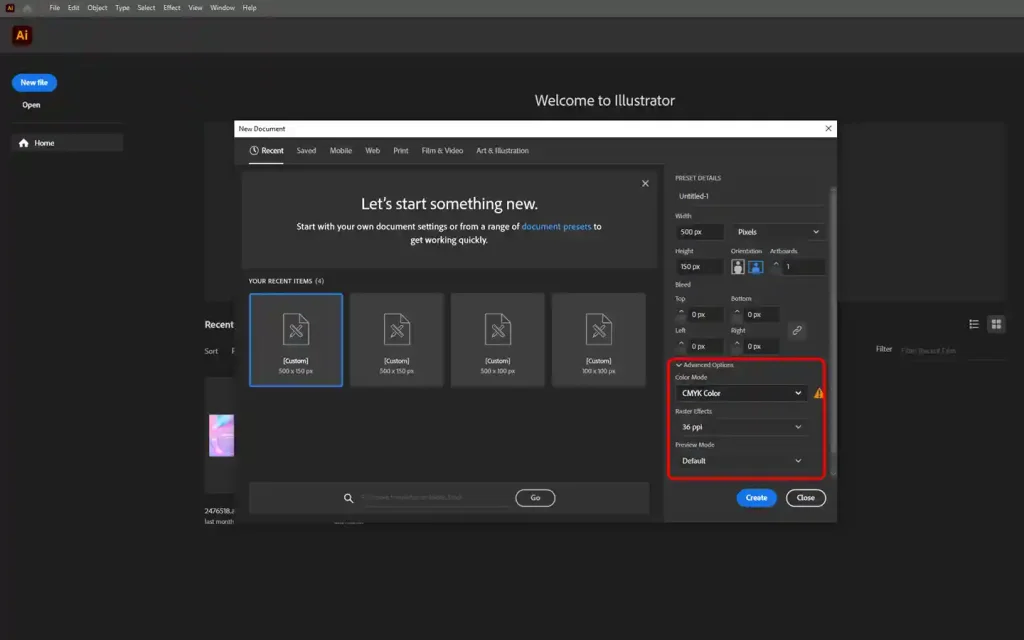Click the template search field in the dialog

(x=435, y=498)
